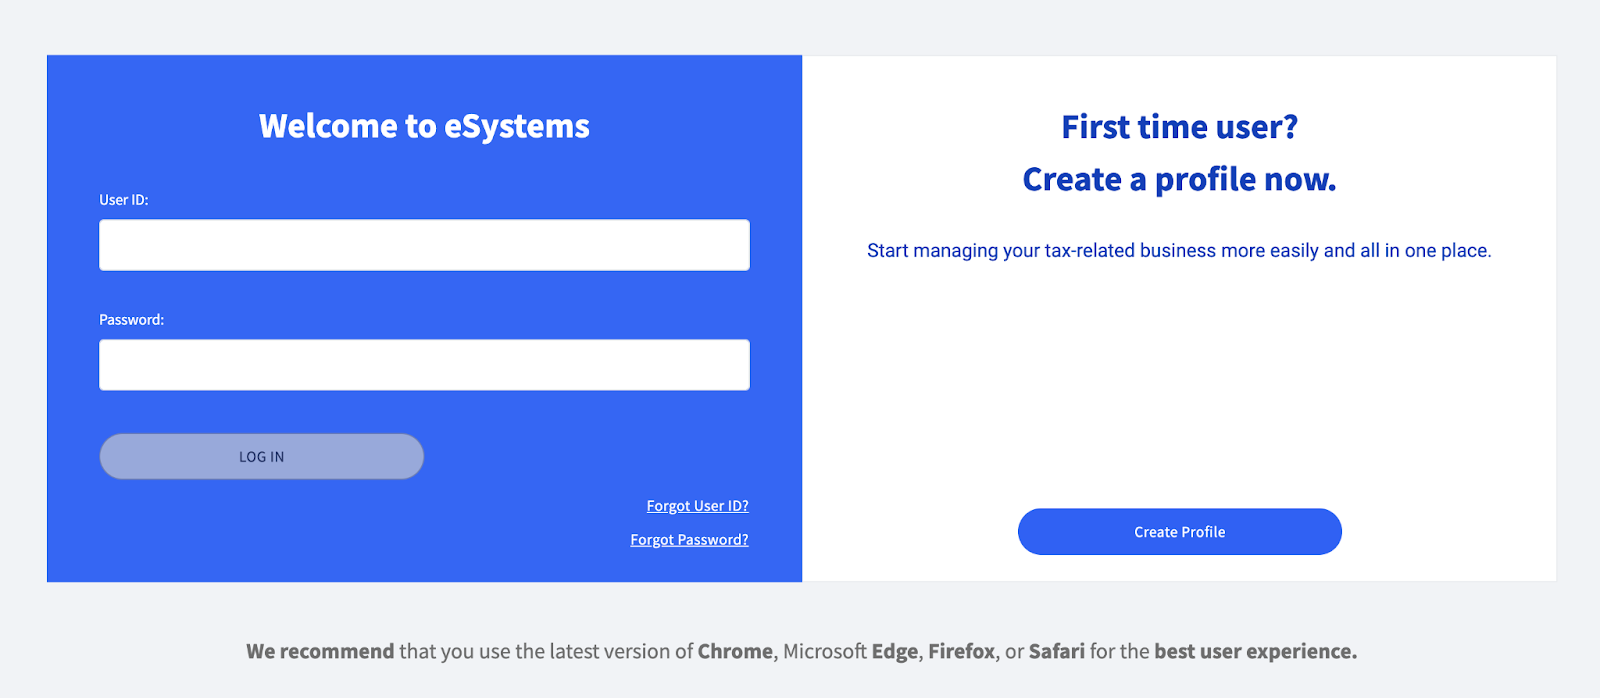Screen dimensions: 1600x698
Task: Click the User ID: field label
Action: click(123, 199)
